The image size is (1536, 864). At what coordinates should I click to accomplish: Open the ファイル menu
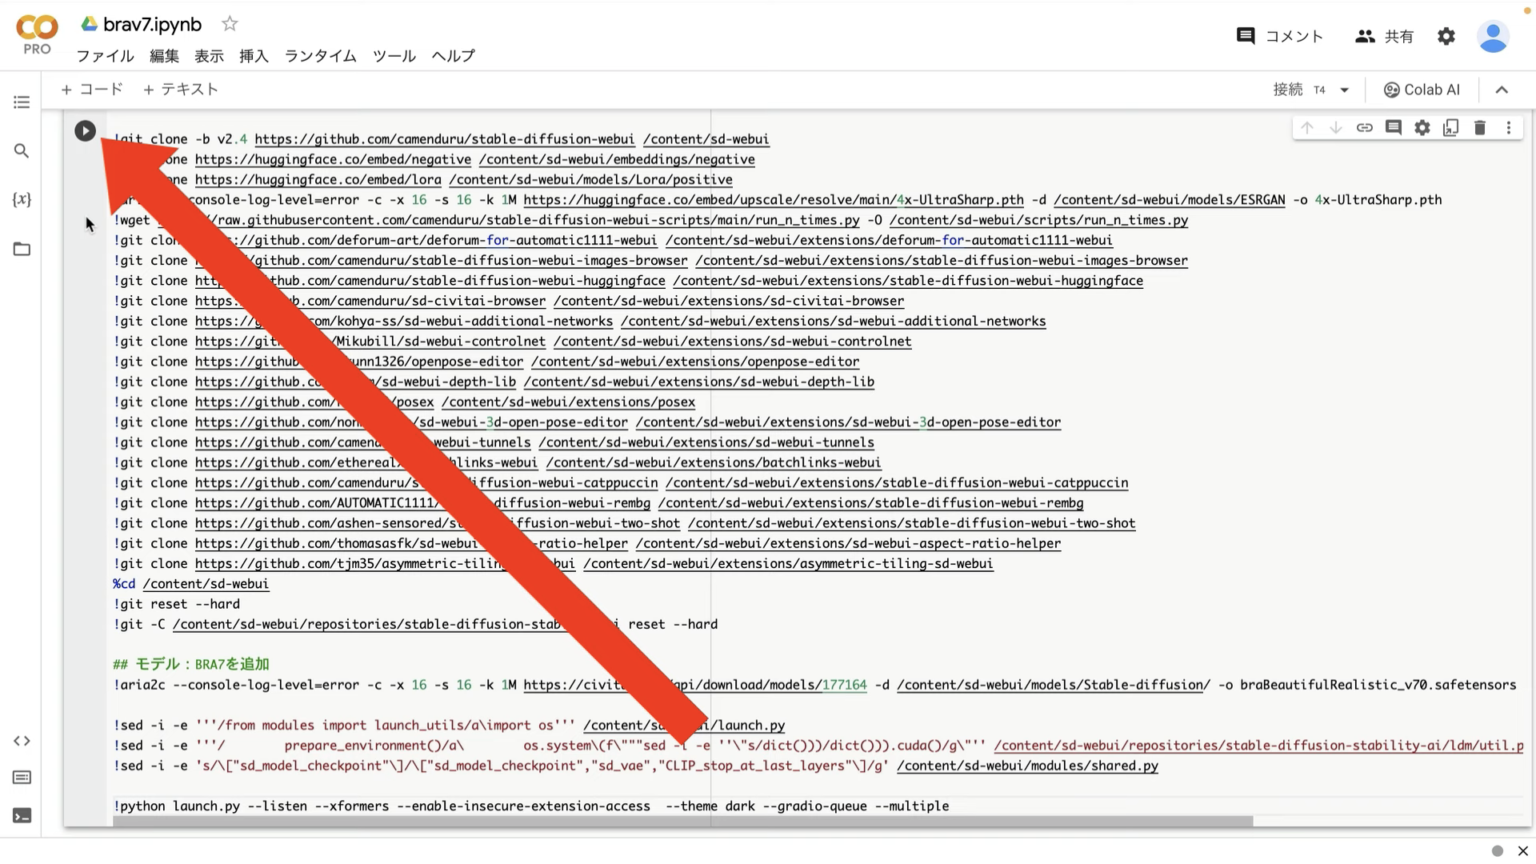(x=104, y=56)
